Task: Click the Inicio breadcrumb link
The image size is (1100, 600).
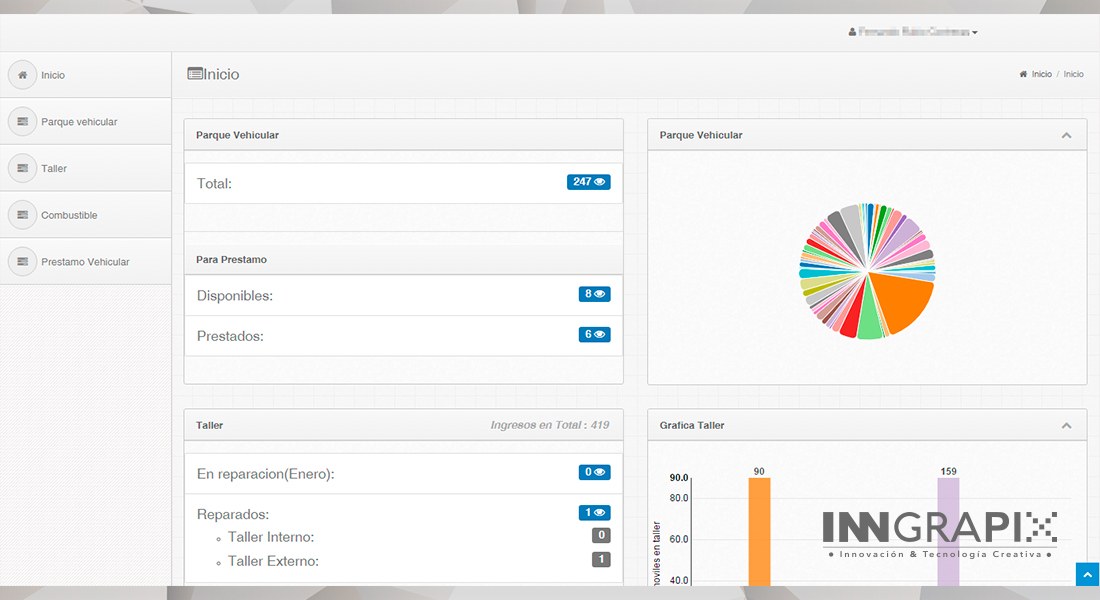Action: click(1042, 75)
